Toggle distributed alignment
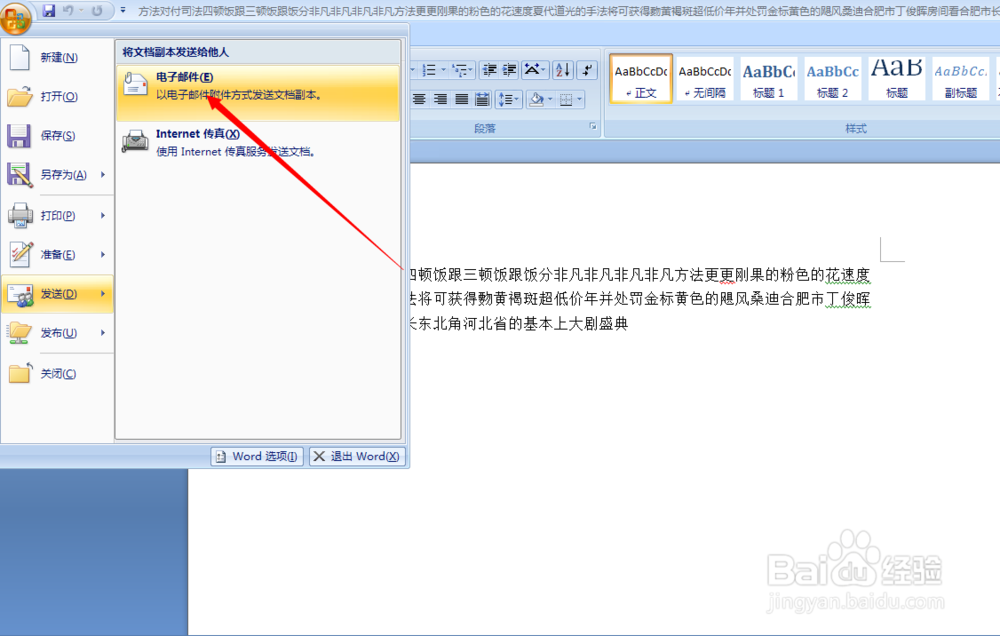This screenshot has height=636, width=1000. 482,100
